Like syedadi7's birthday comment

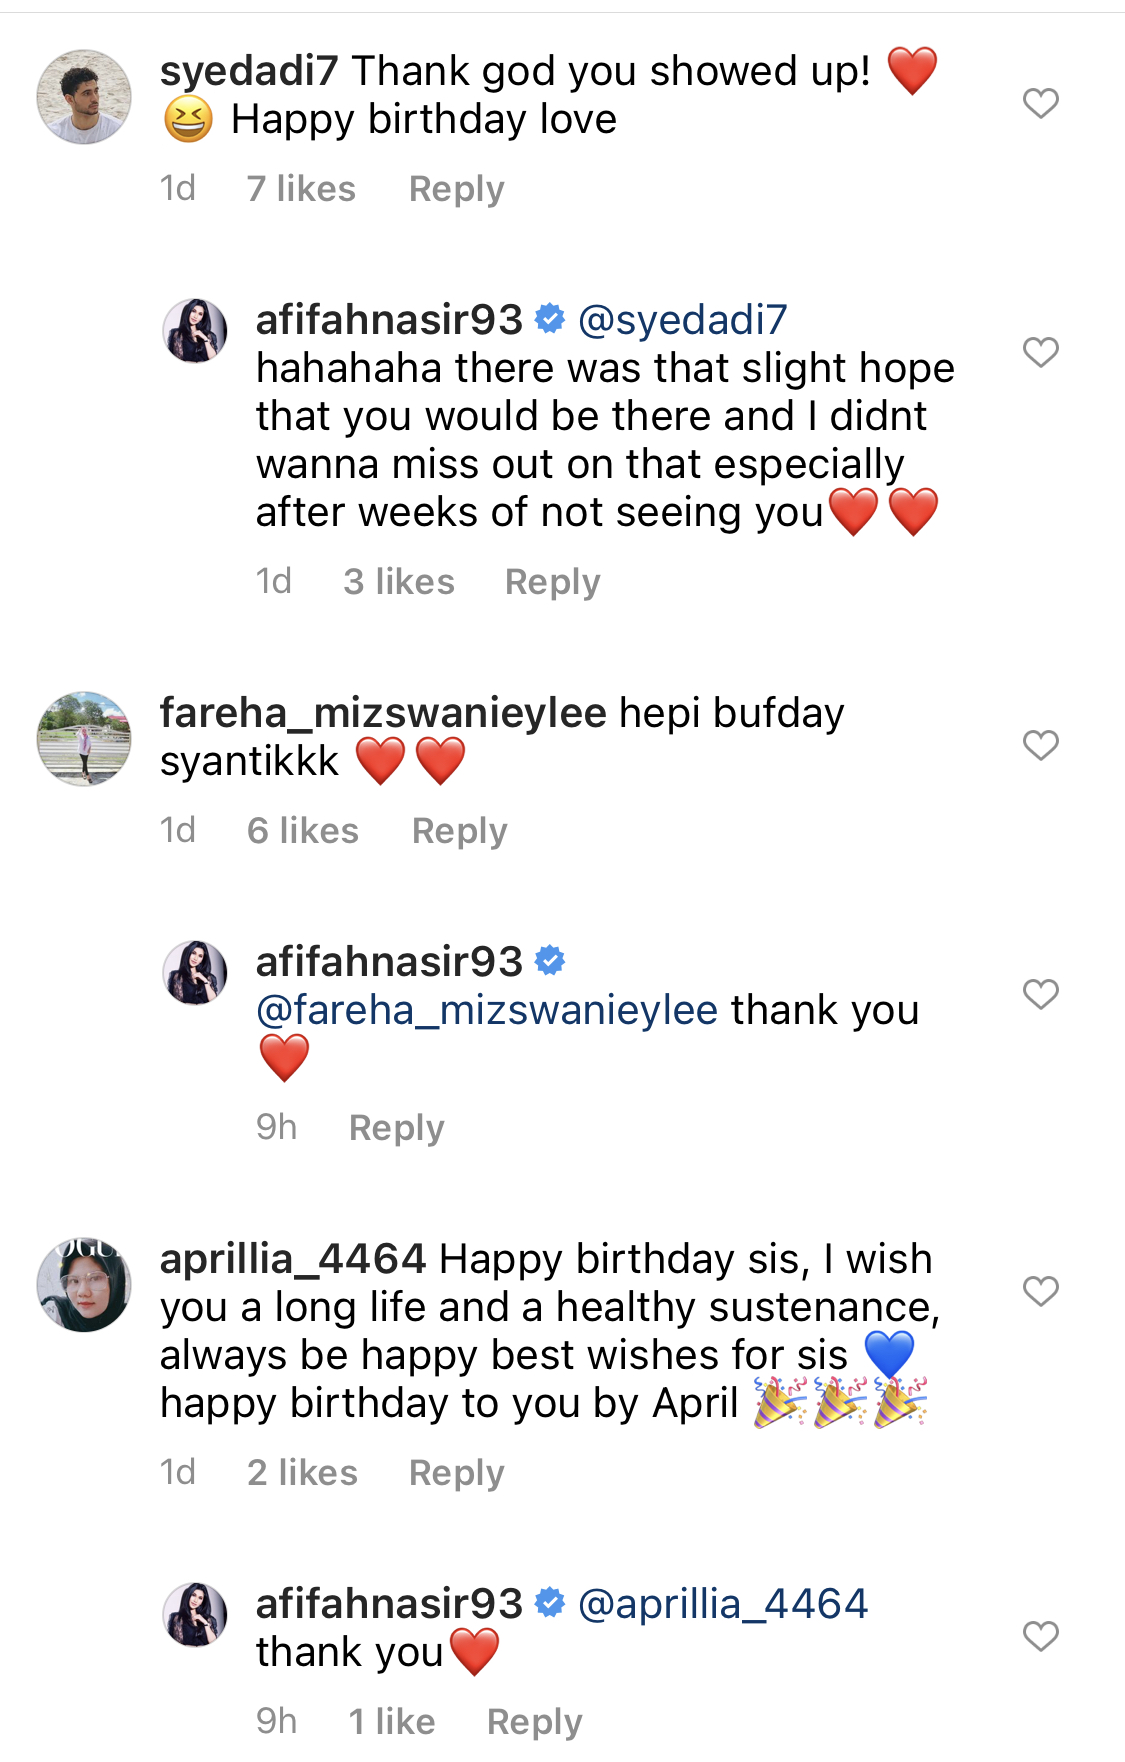click(x=1040, y=103)
